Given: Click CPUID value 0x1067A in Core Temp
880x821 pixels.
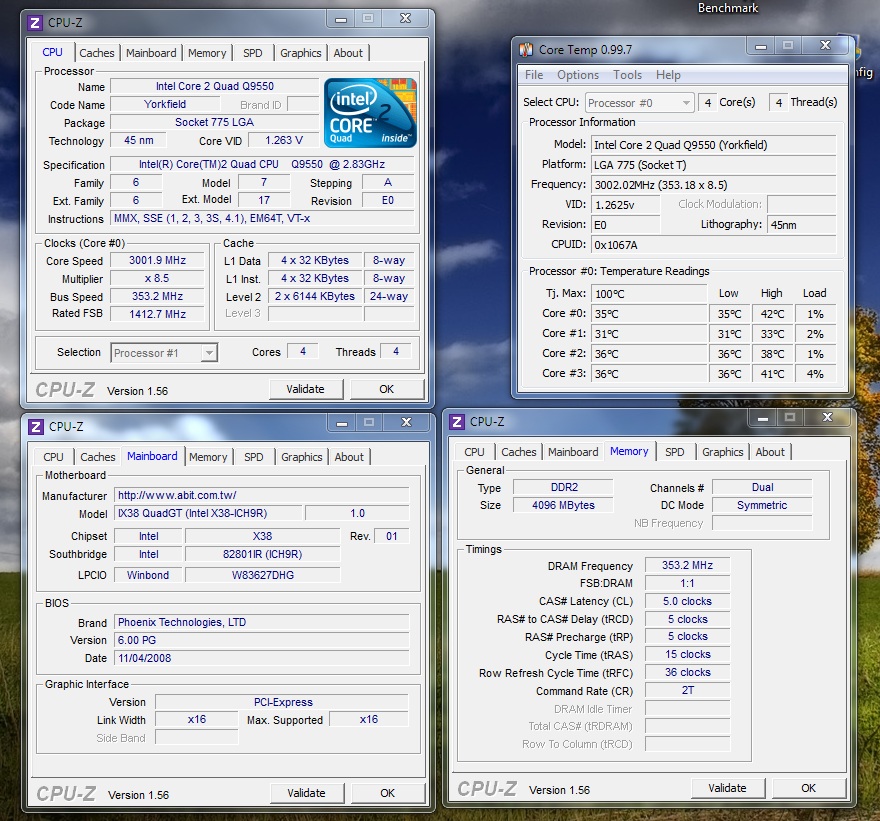Looking at the screenshot, I should coord(713,245).
